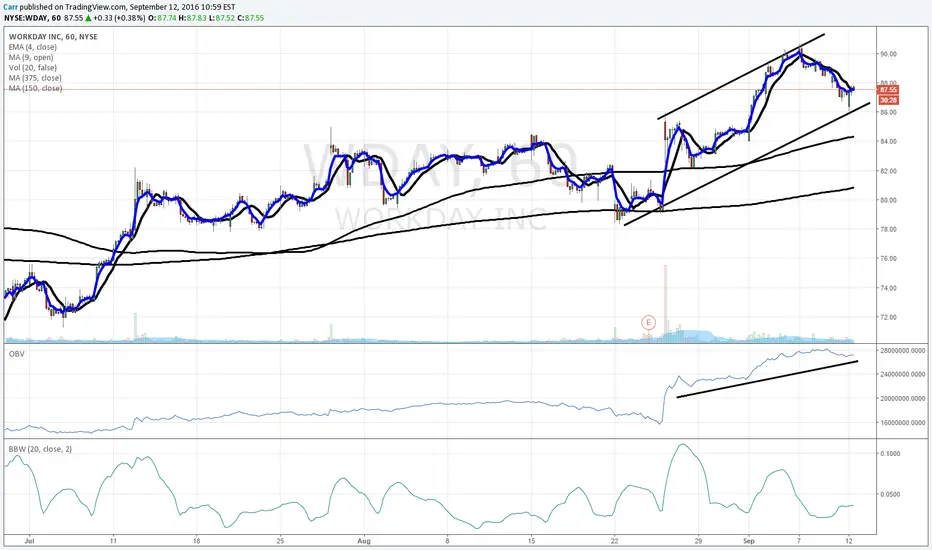Image resolution: width=932 pixels, height=550 pixels.
Task: Select the MA (150, close) indicator label
Action: [x=35, y=89]
